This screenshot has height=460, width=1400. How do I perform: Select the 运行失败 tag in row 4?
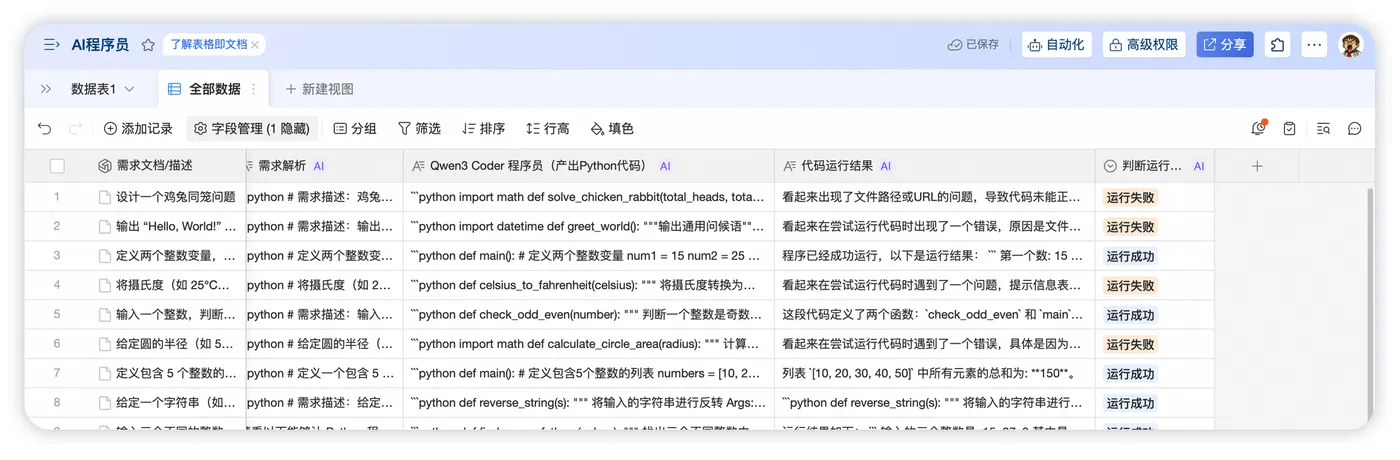pyautogui.click(x=1130, y=285)
